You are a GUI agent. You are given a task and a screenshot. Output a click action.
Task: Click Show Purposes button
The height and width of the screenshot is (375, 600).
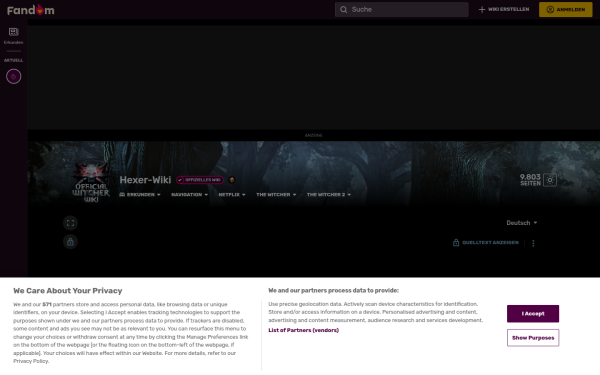(x=533, y=338)
